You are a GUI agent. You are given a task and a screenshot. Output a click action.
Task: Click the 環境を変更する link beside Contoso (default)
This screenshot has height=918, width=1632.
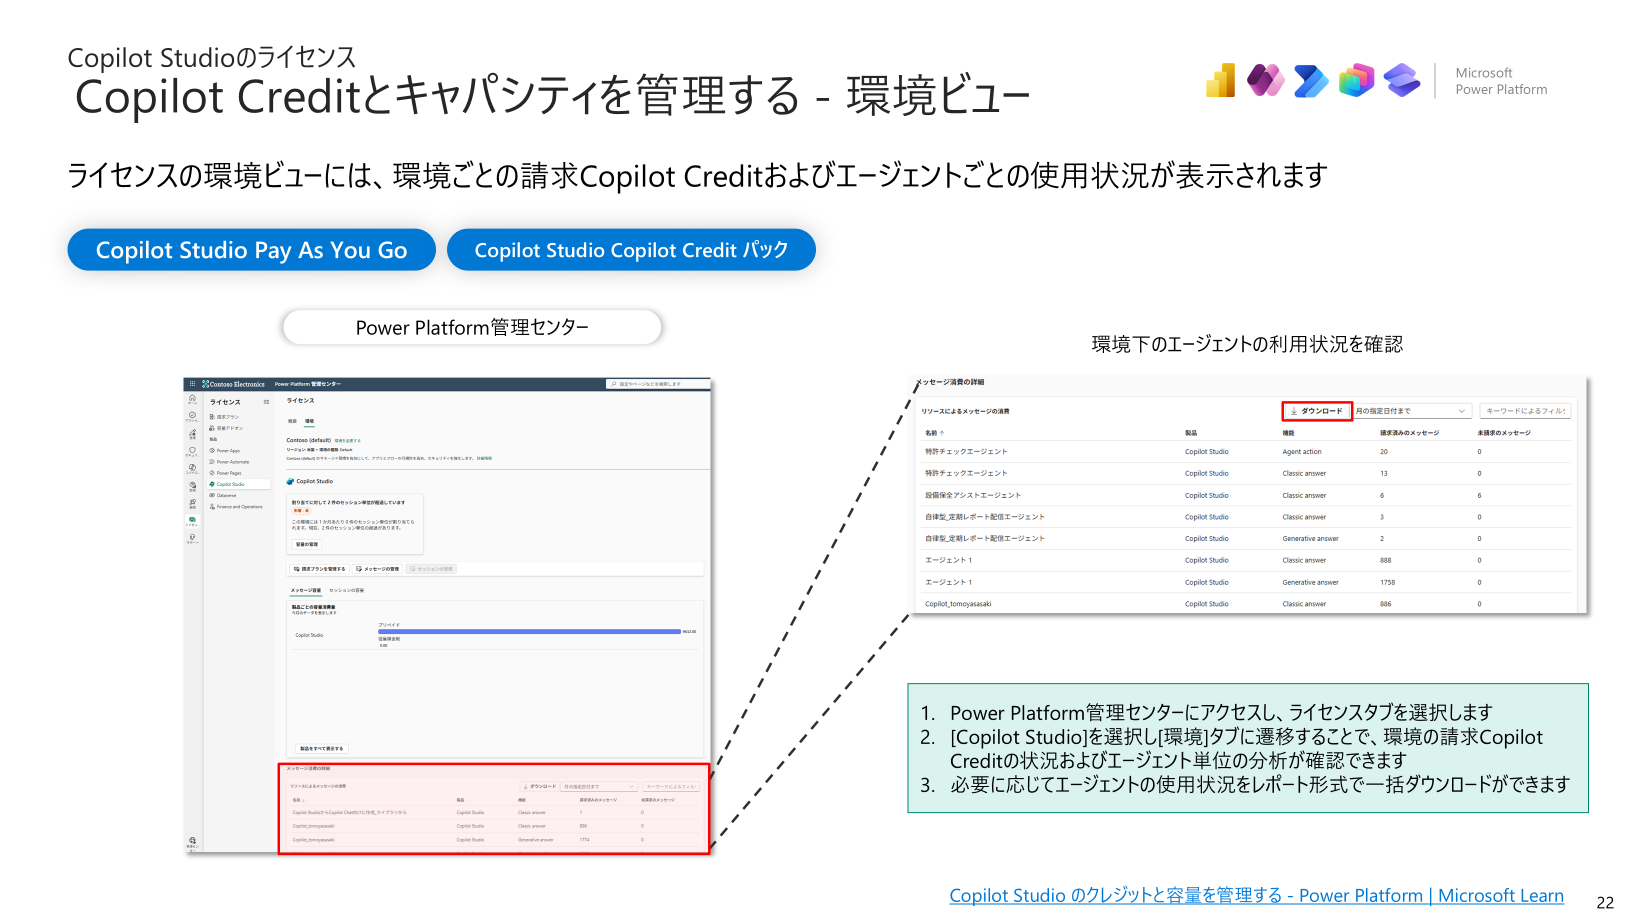coord(348,440)
